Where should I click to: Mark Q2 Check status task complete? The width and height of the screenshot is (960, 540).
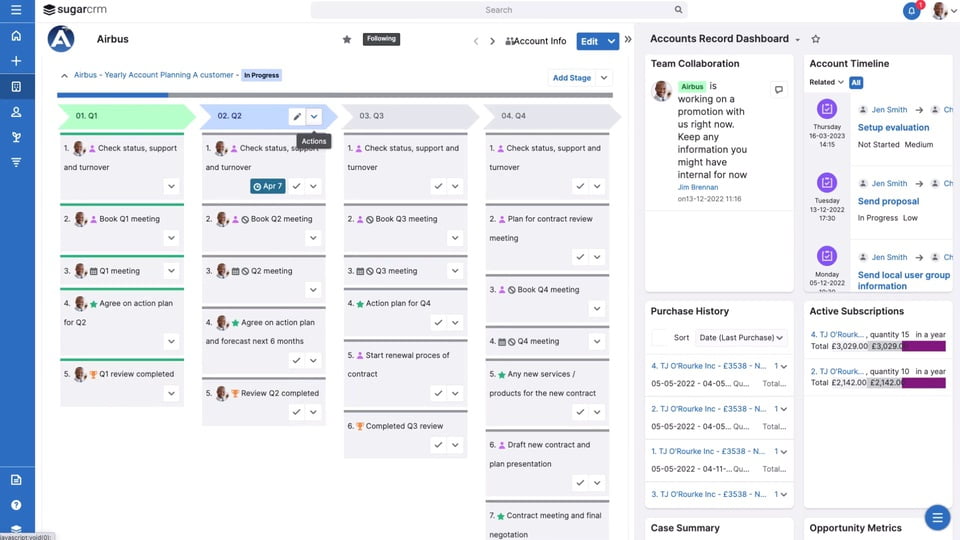coord(296,186)
